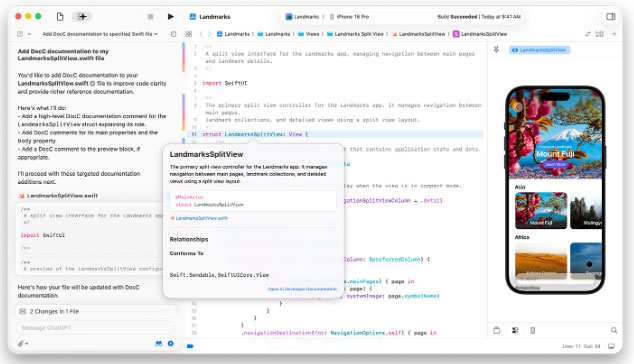Click the Line 11 Col status text
This screenshot has height=364, width=634.
click(581, 346)
